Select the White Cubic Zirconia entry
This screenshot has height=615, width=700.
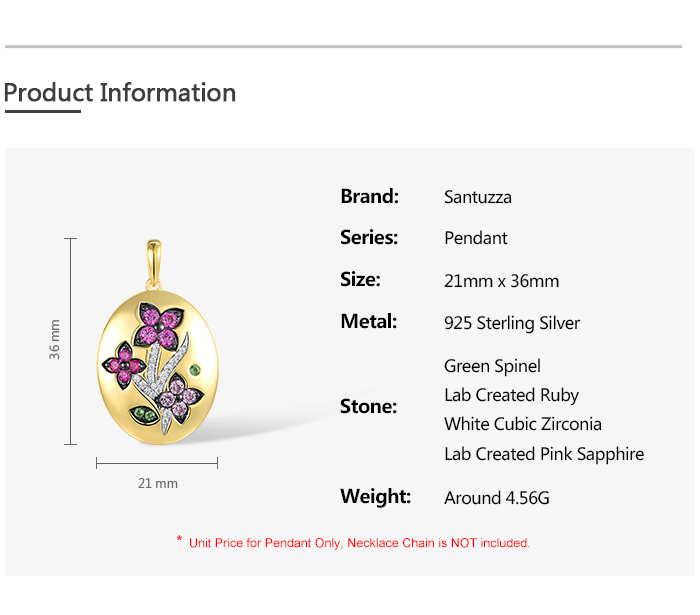click(x=522, y=424)
